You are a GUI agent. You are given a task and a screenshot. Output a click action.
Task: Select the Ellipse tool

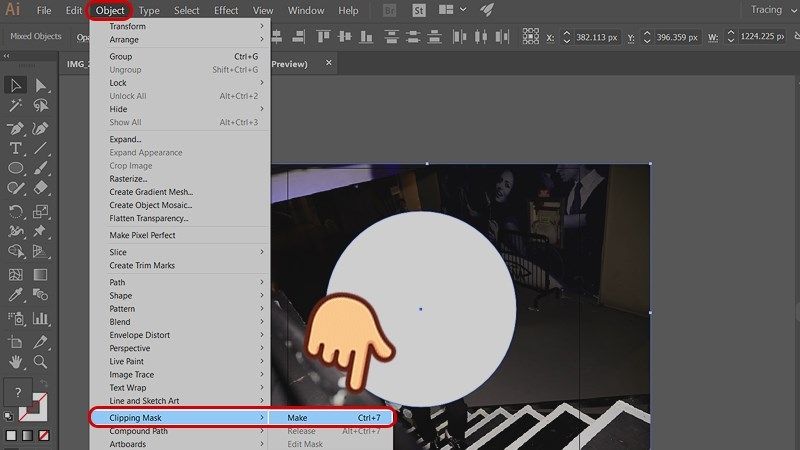pos(15,168)
